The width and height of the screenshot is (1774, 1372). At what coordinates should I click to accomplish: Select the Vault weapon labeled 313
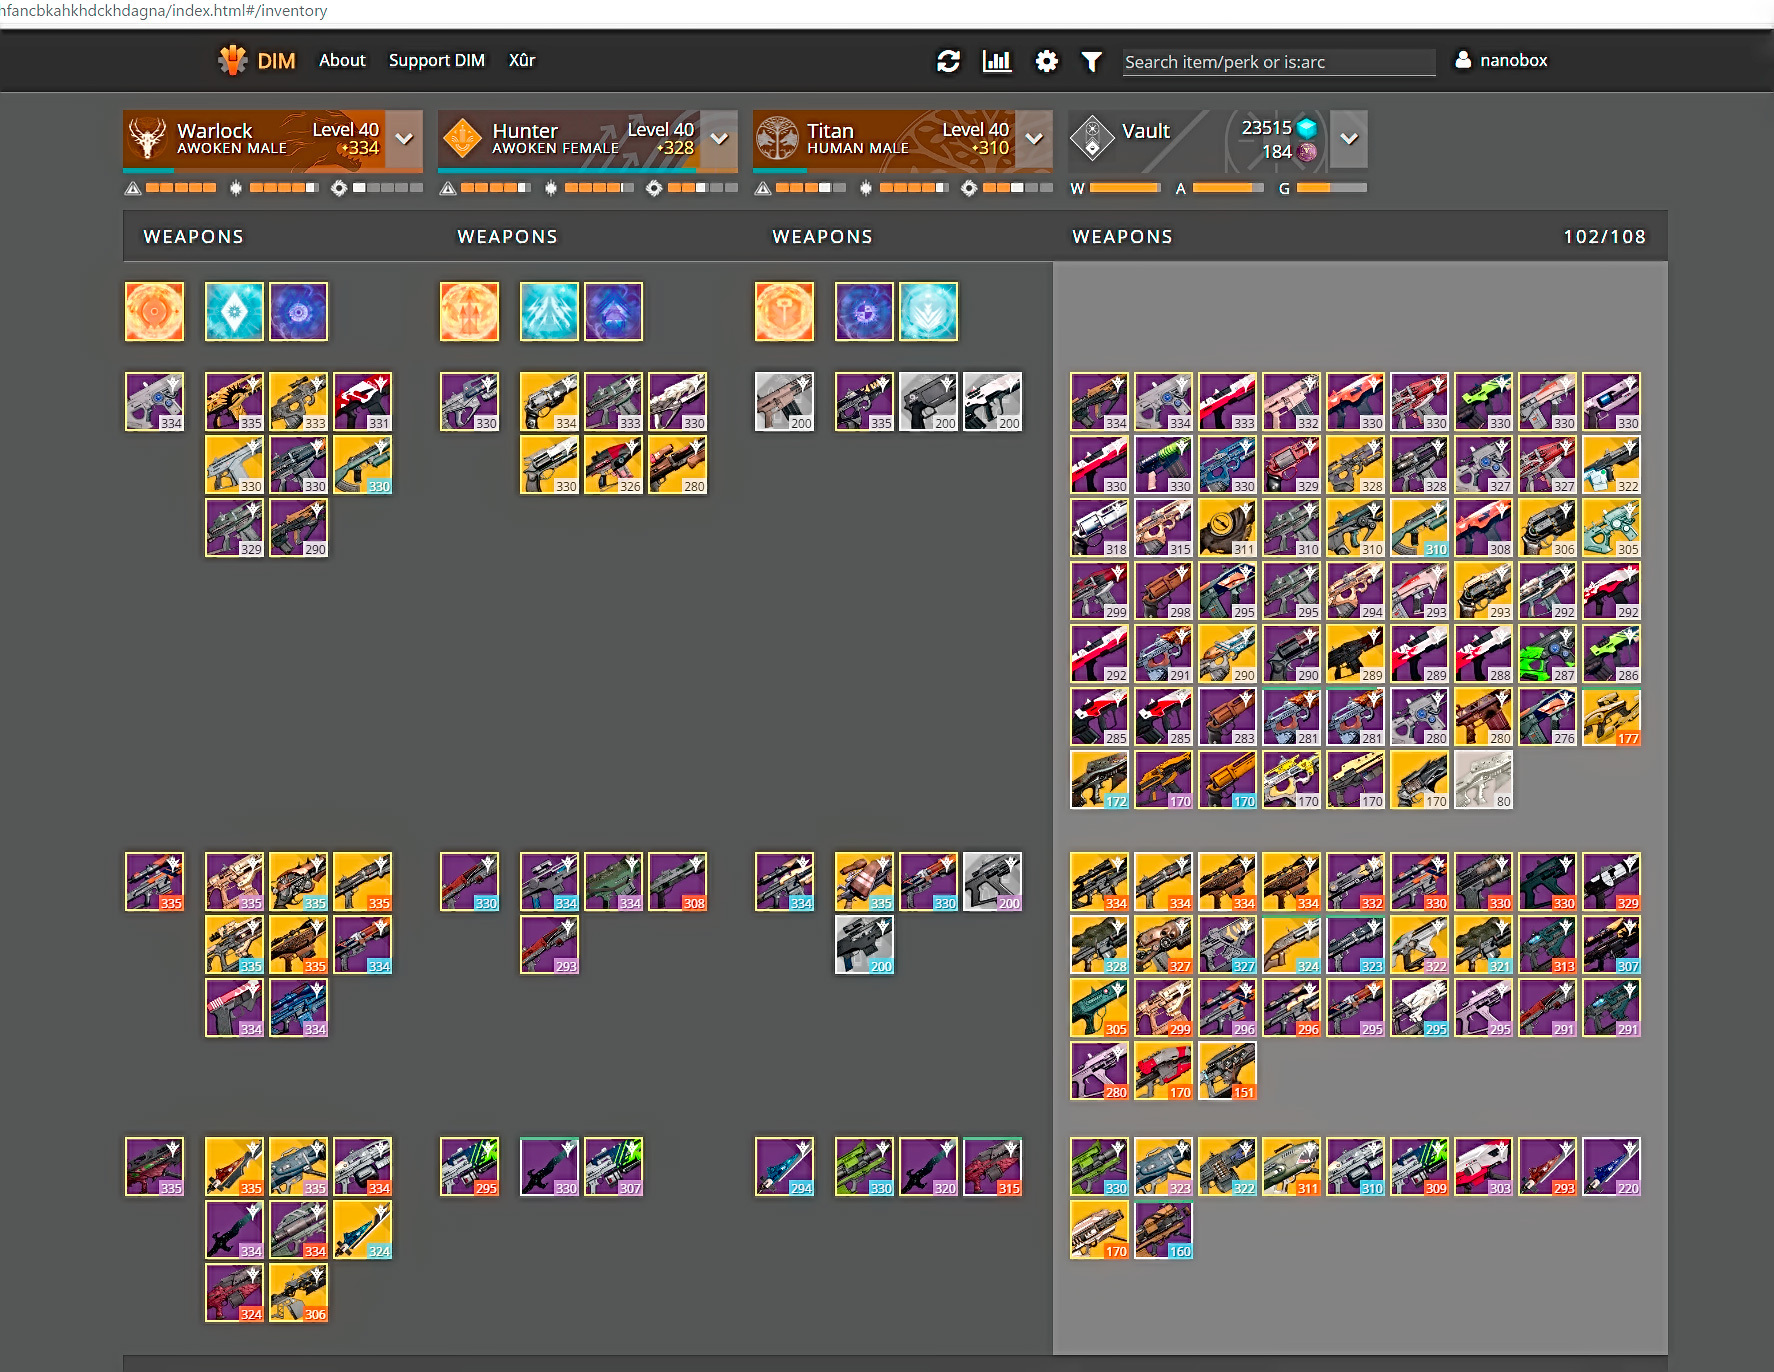[1547, 945]
